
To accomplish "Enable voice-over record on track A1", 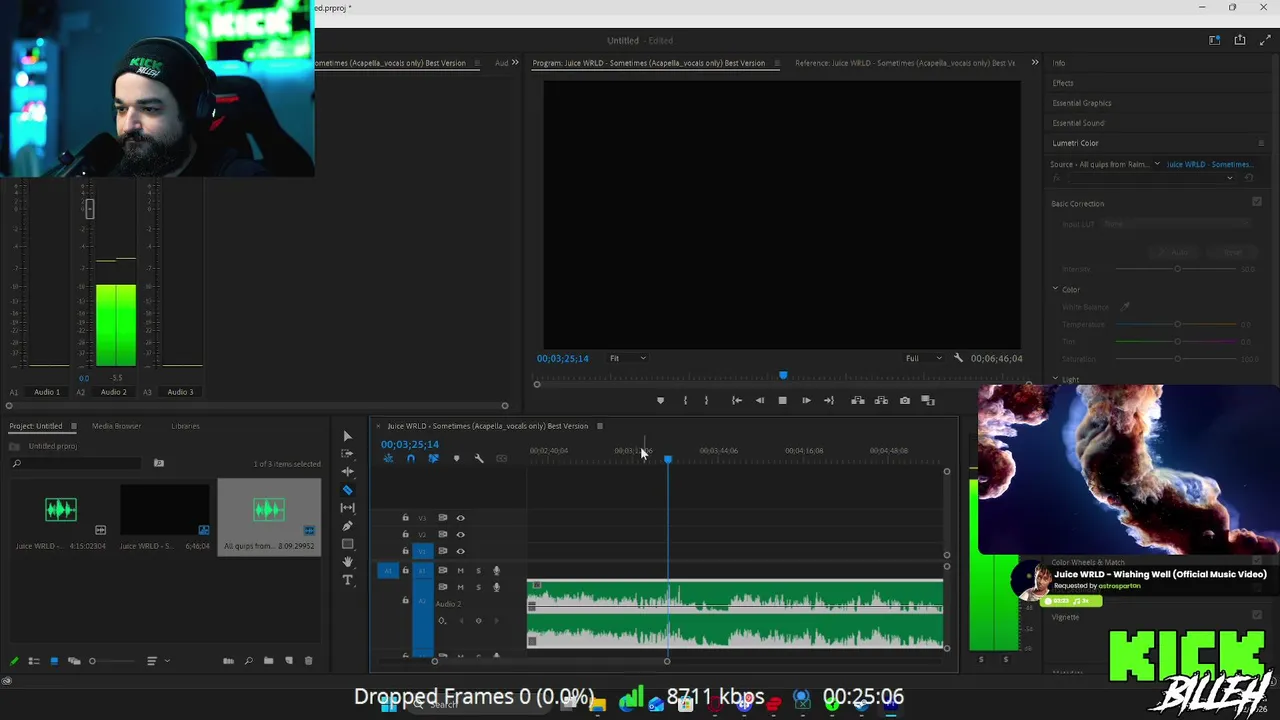I will (496, 571).
